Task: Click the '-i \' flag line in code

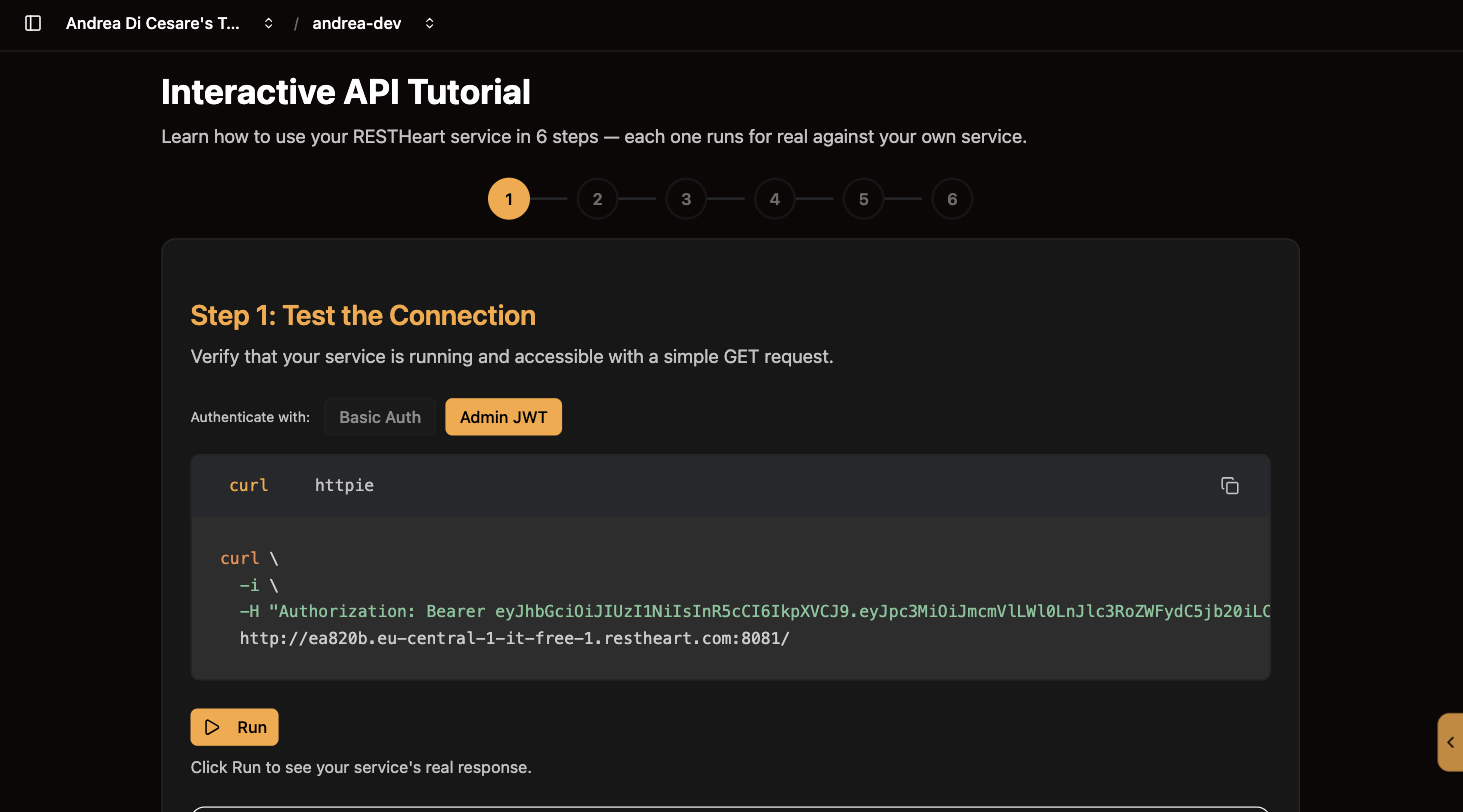Action: point(259,585)
